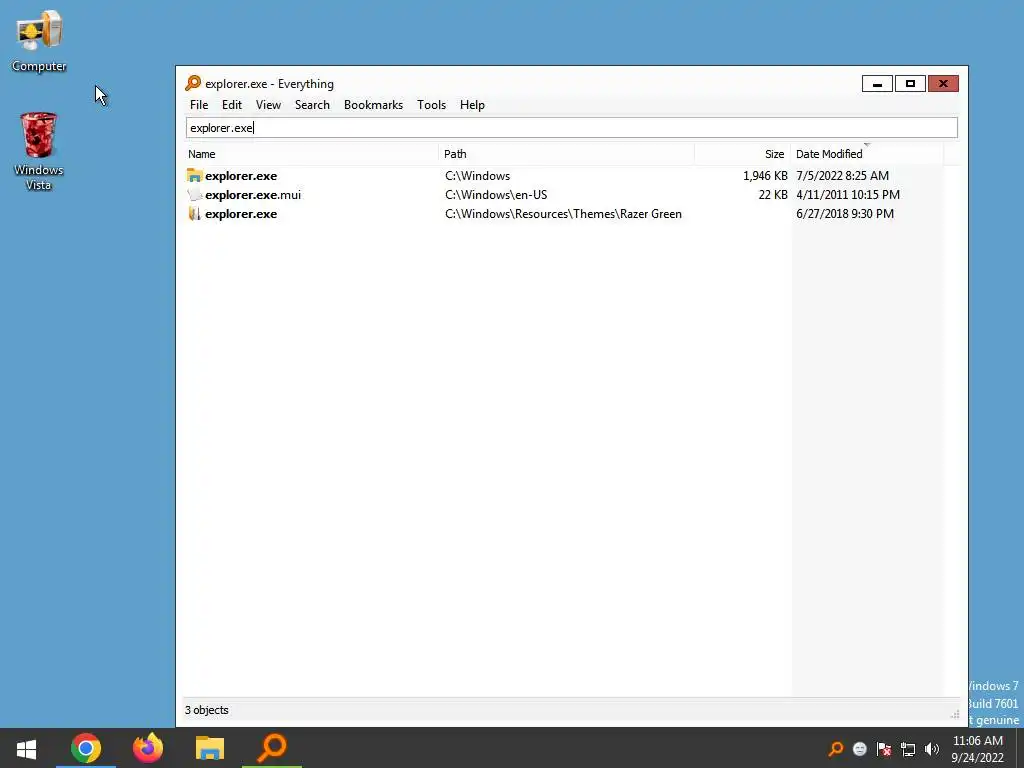Sort results by Name column header
The width and height of the screenshot is (1024, 768).
coord(311,154)
